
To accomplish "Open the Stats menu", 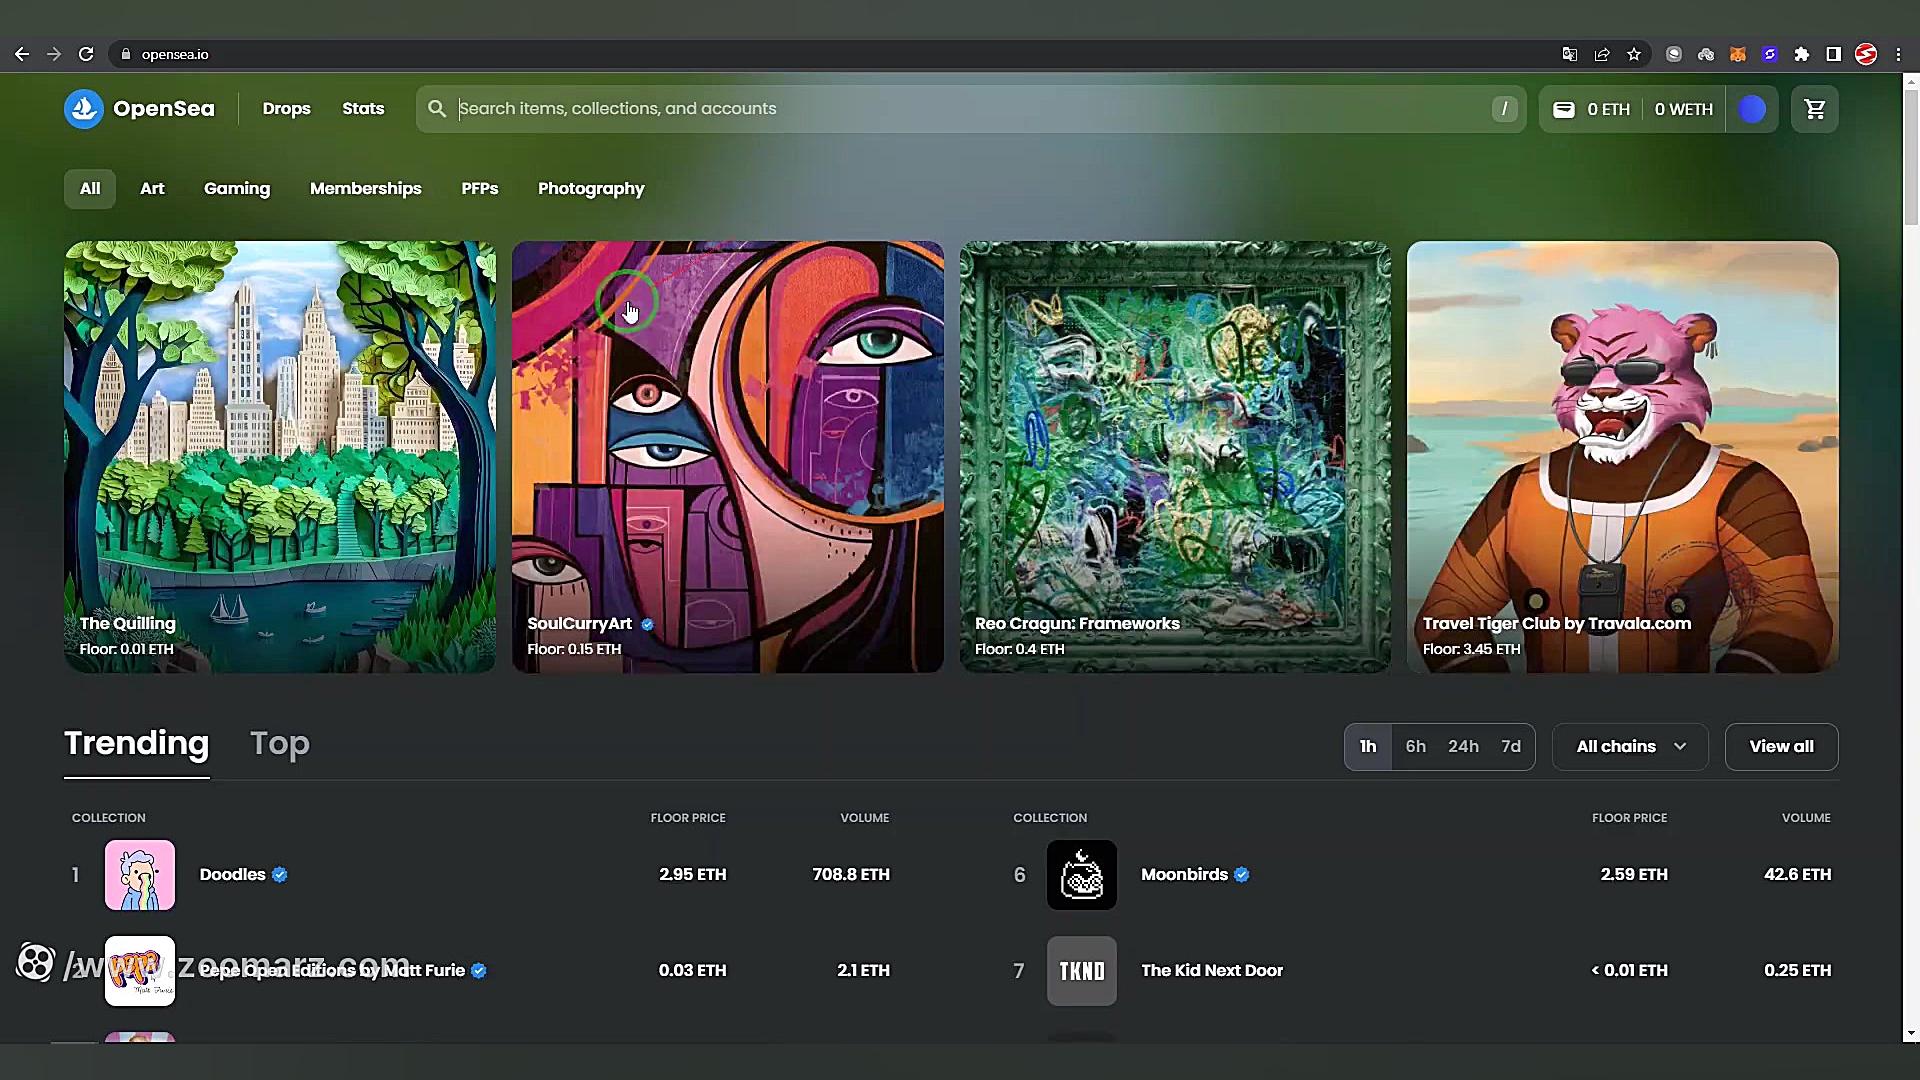I will coord(363,109).
